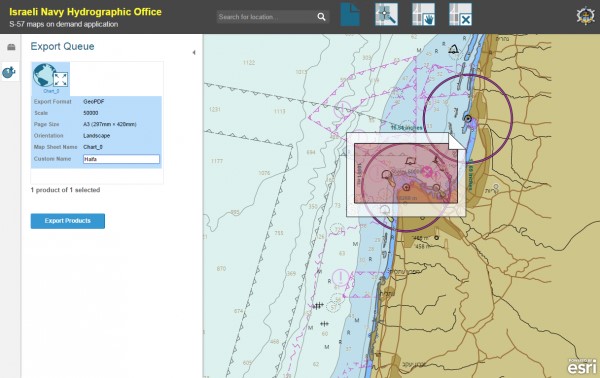The width and height of the screenshot is (600, 378).
Task: Click the A3 page size value
Action: [110, 124]
